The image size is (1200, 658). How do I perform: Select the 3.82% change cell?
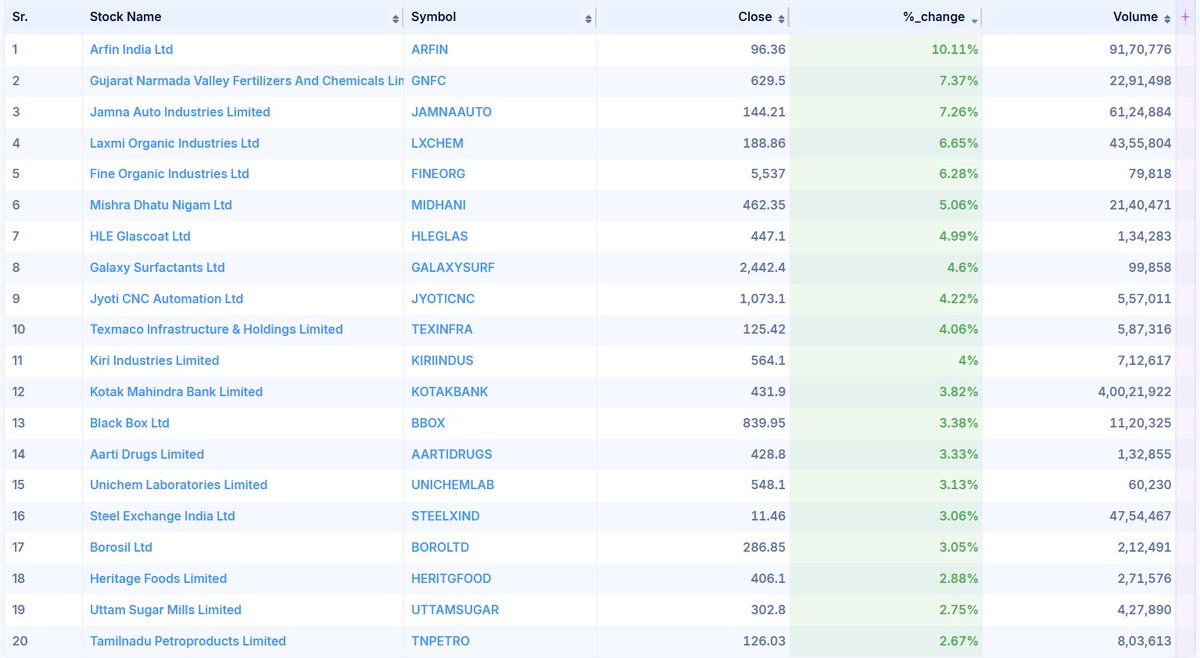[x=886, y=392]
